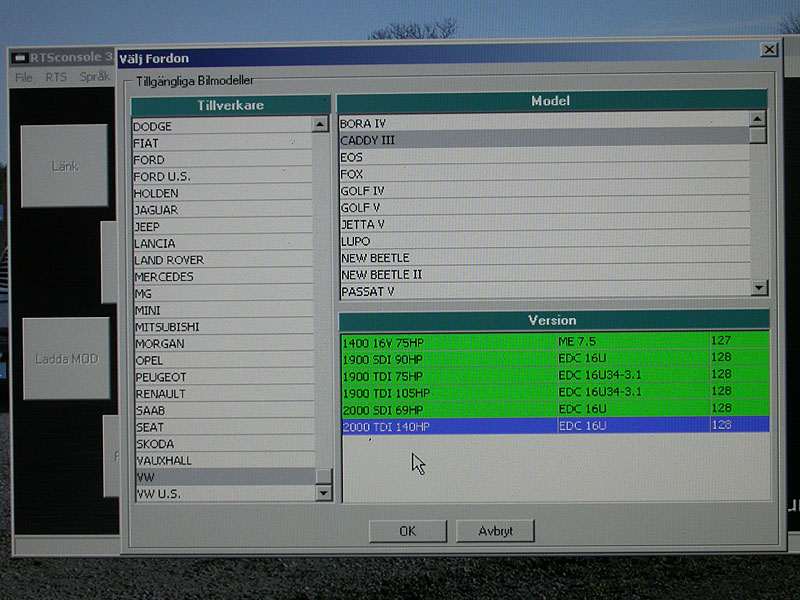Select the FORD U.S. manufacturer

pos(222,177)
